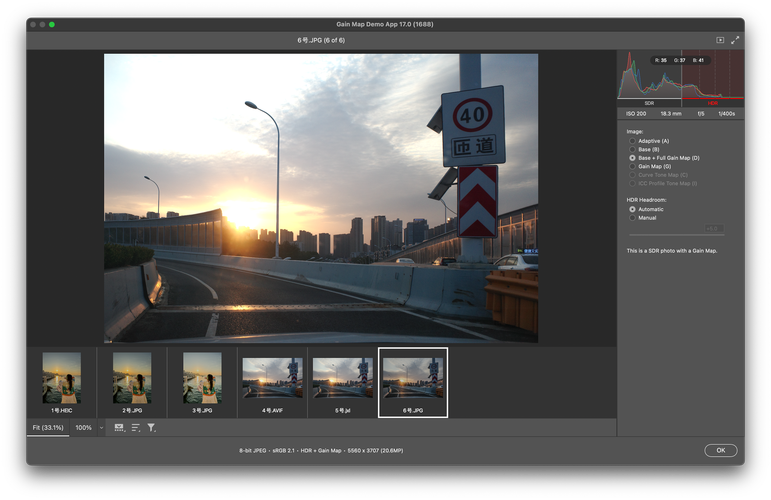Image resolution: width=771 pixels, height=500 pixels.
Task: Set HDR Headroom to Manual
Action: click(x=632, y=217)
